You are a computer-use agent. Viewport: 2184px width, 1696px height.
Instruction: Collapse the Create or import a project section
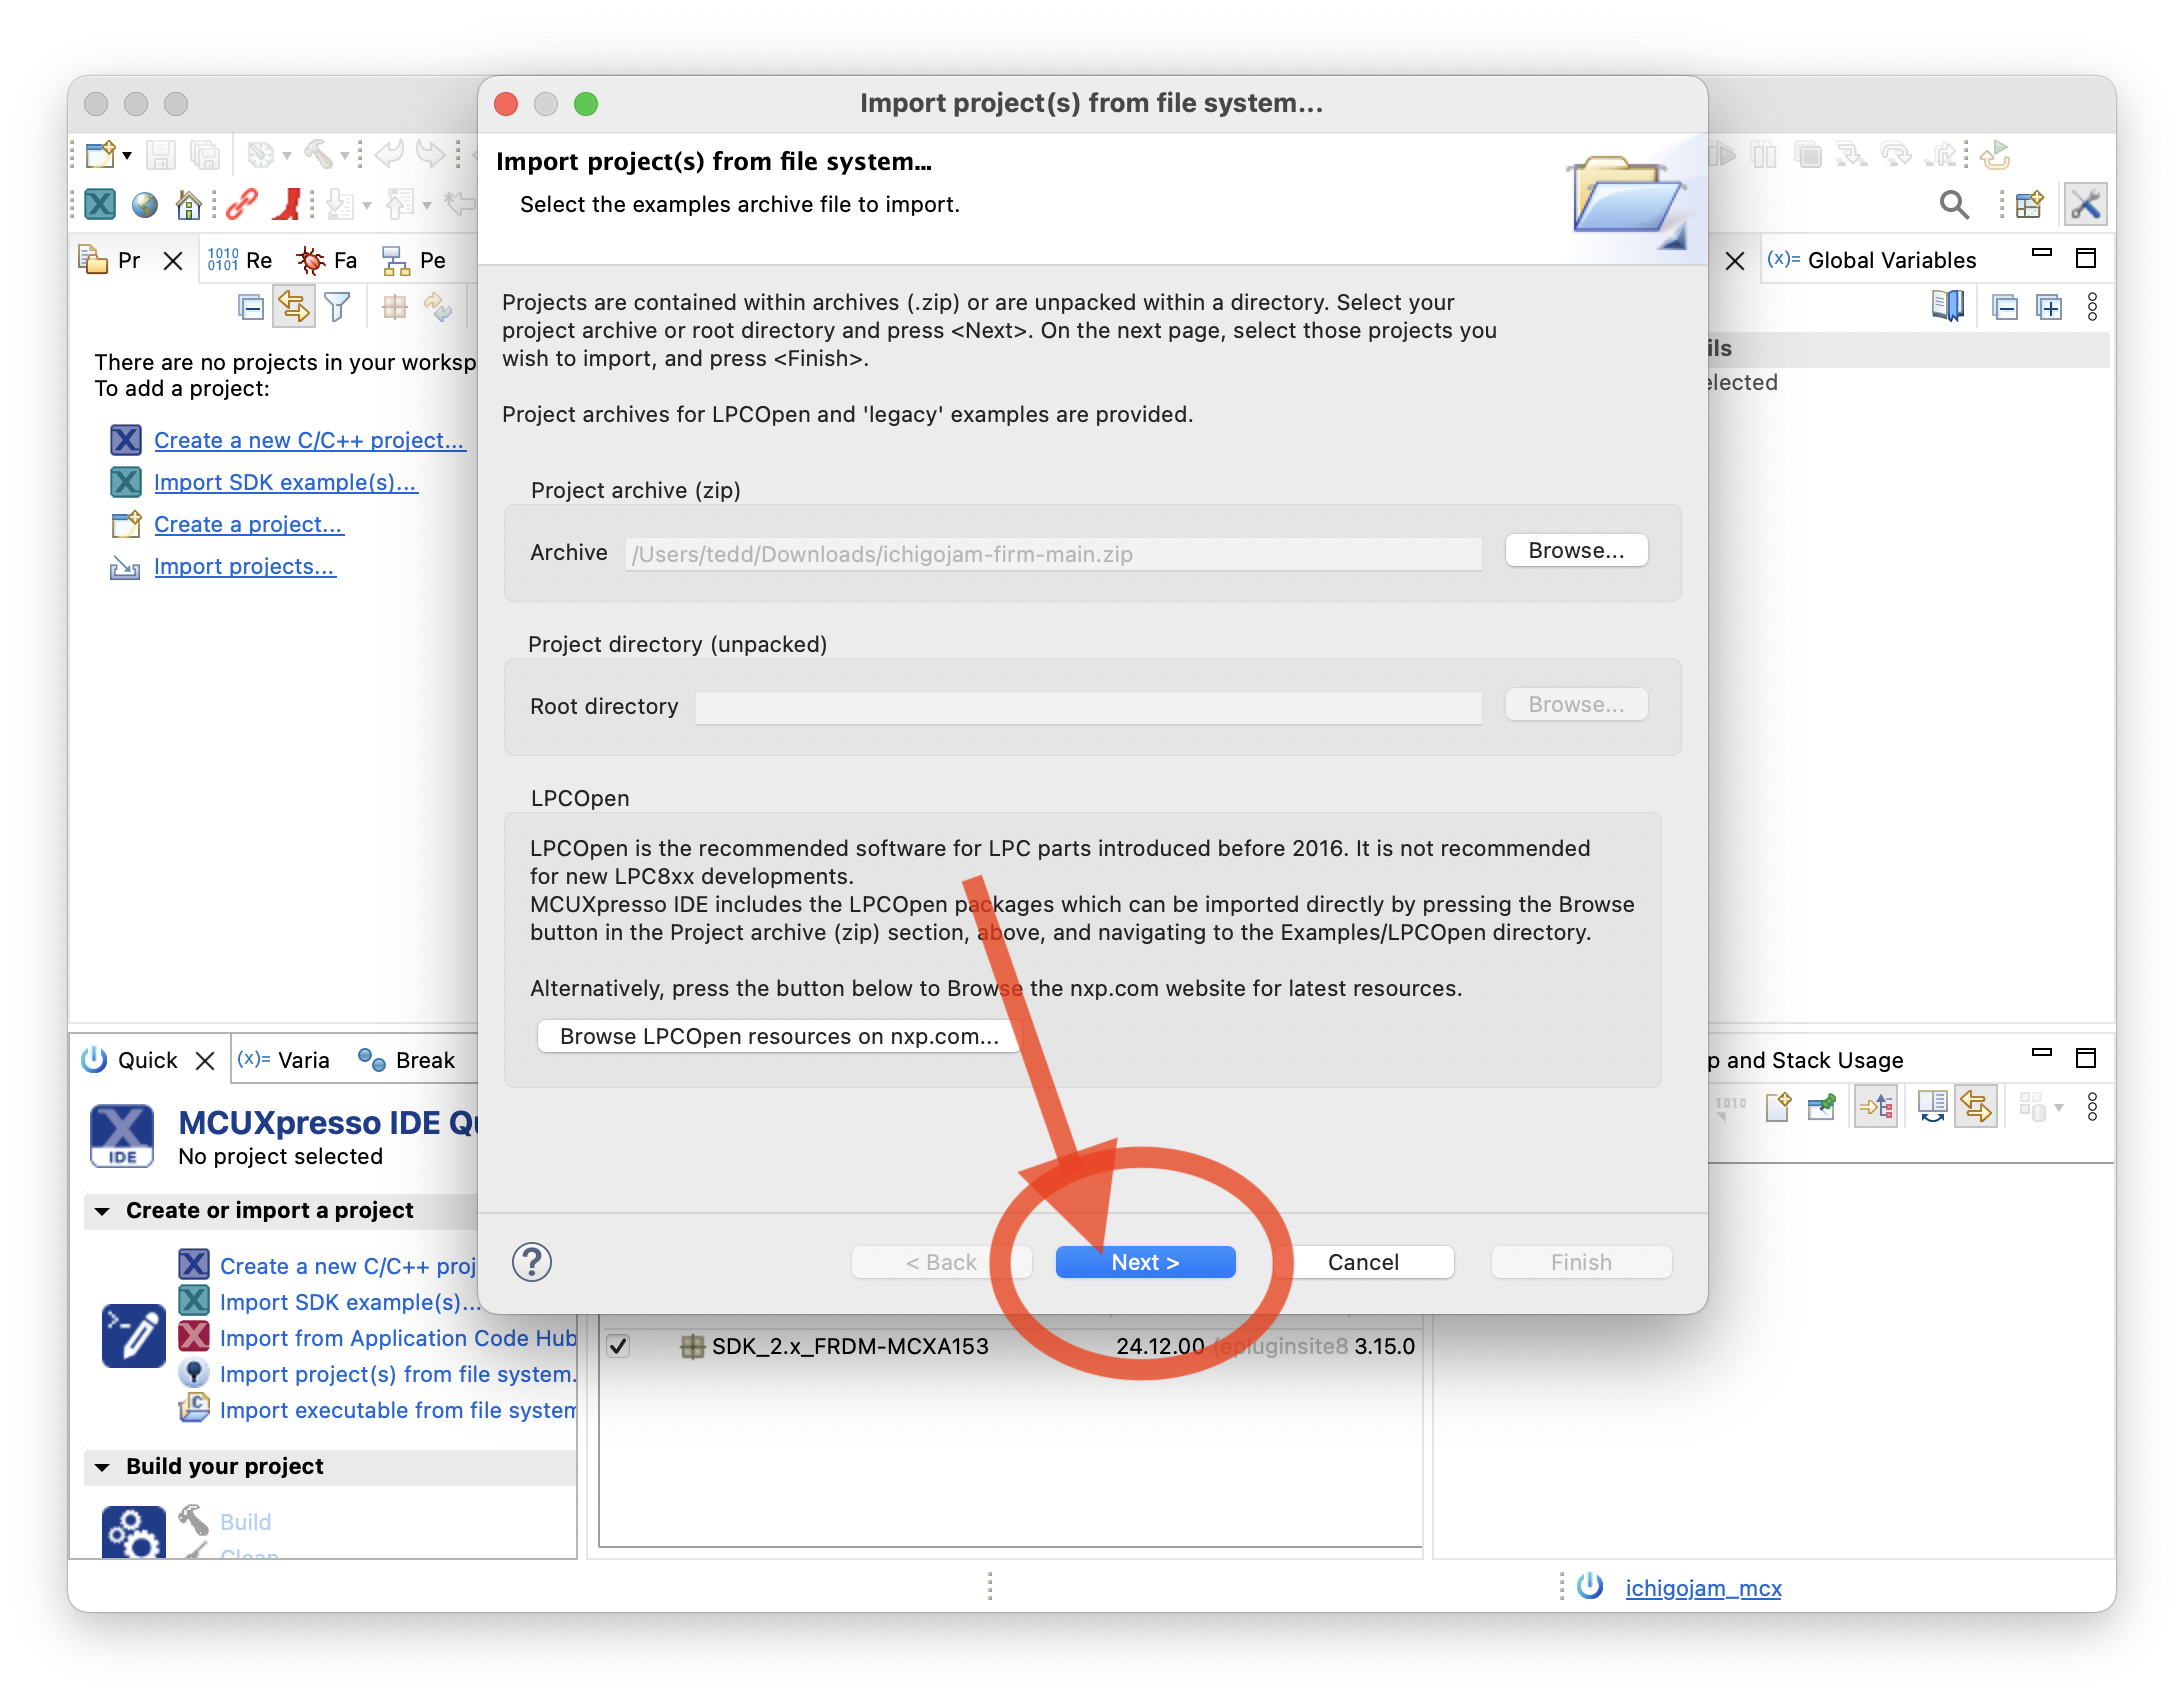102,1211
